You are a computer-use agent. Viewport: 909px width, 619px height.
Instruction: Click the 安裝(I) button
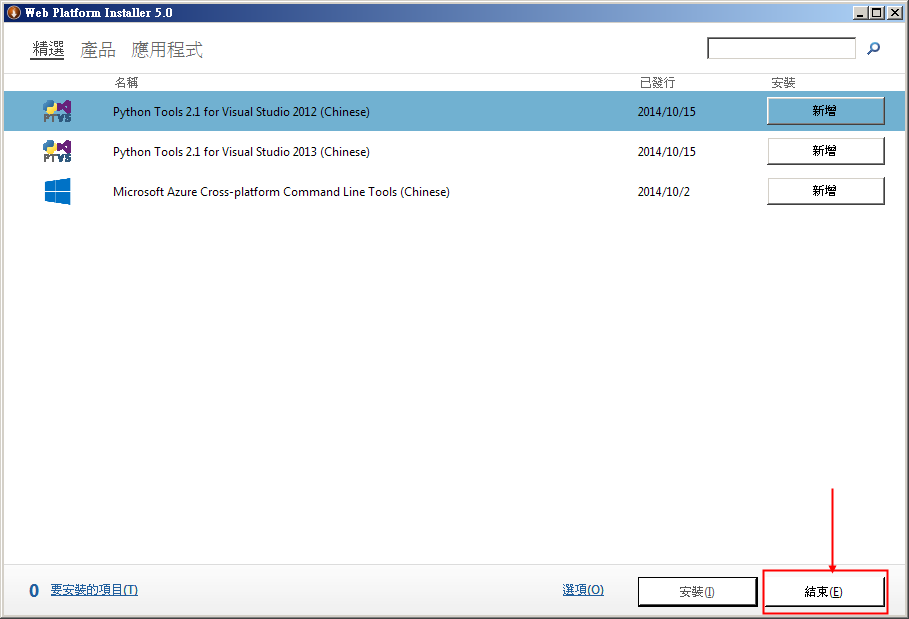(x=697, y=592)
